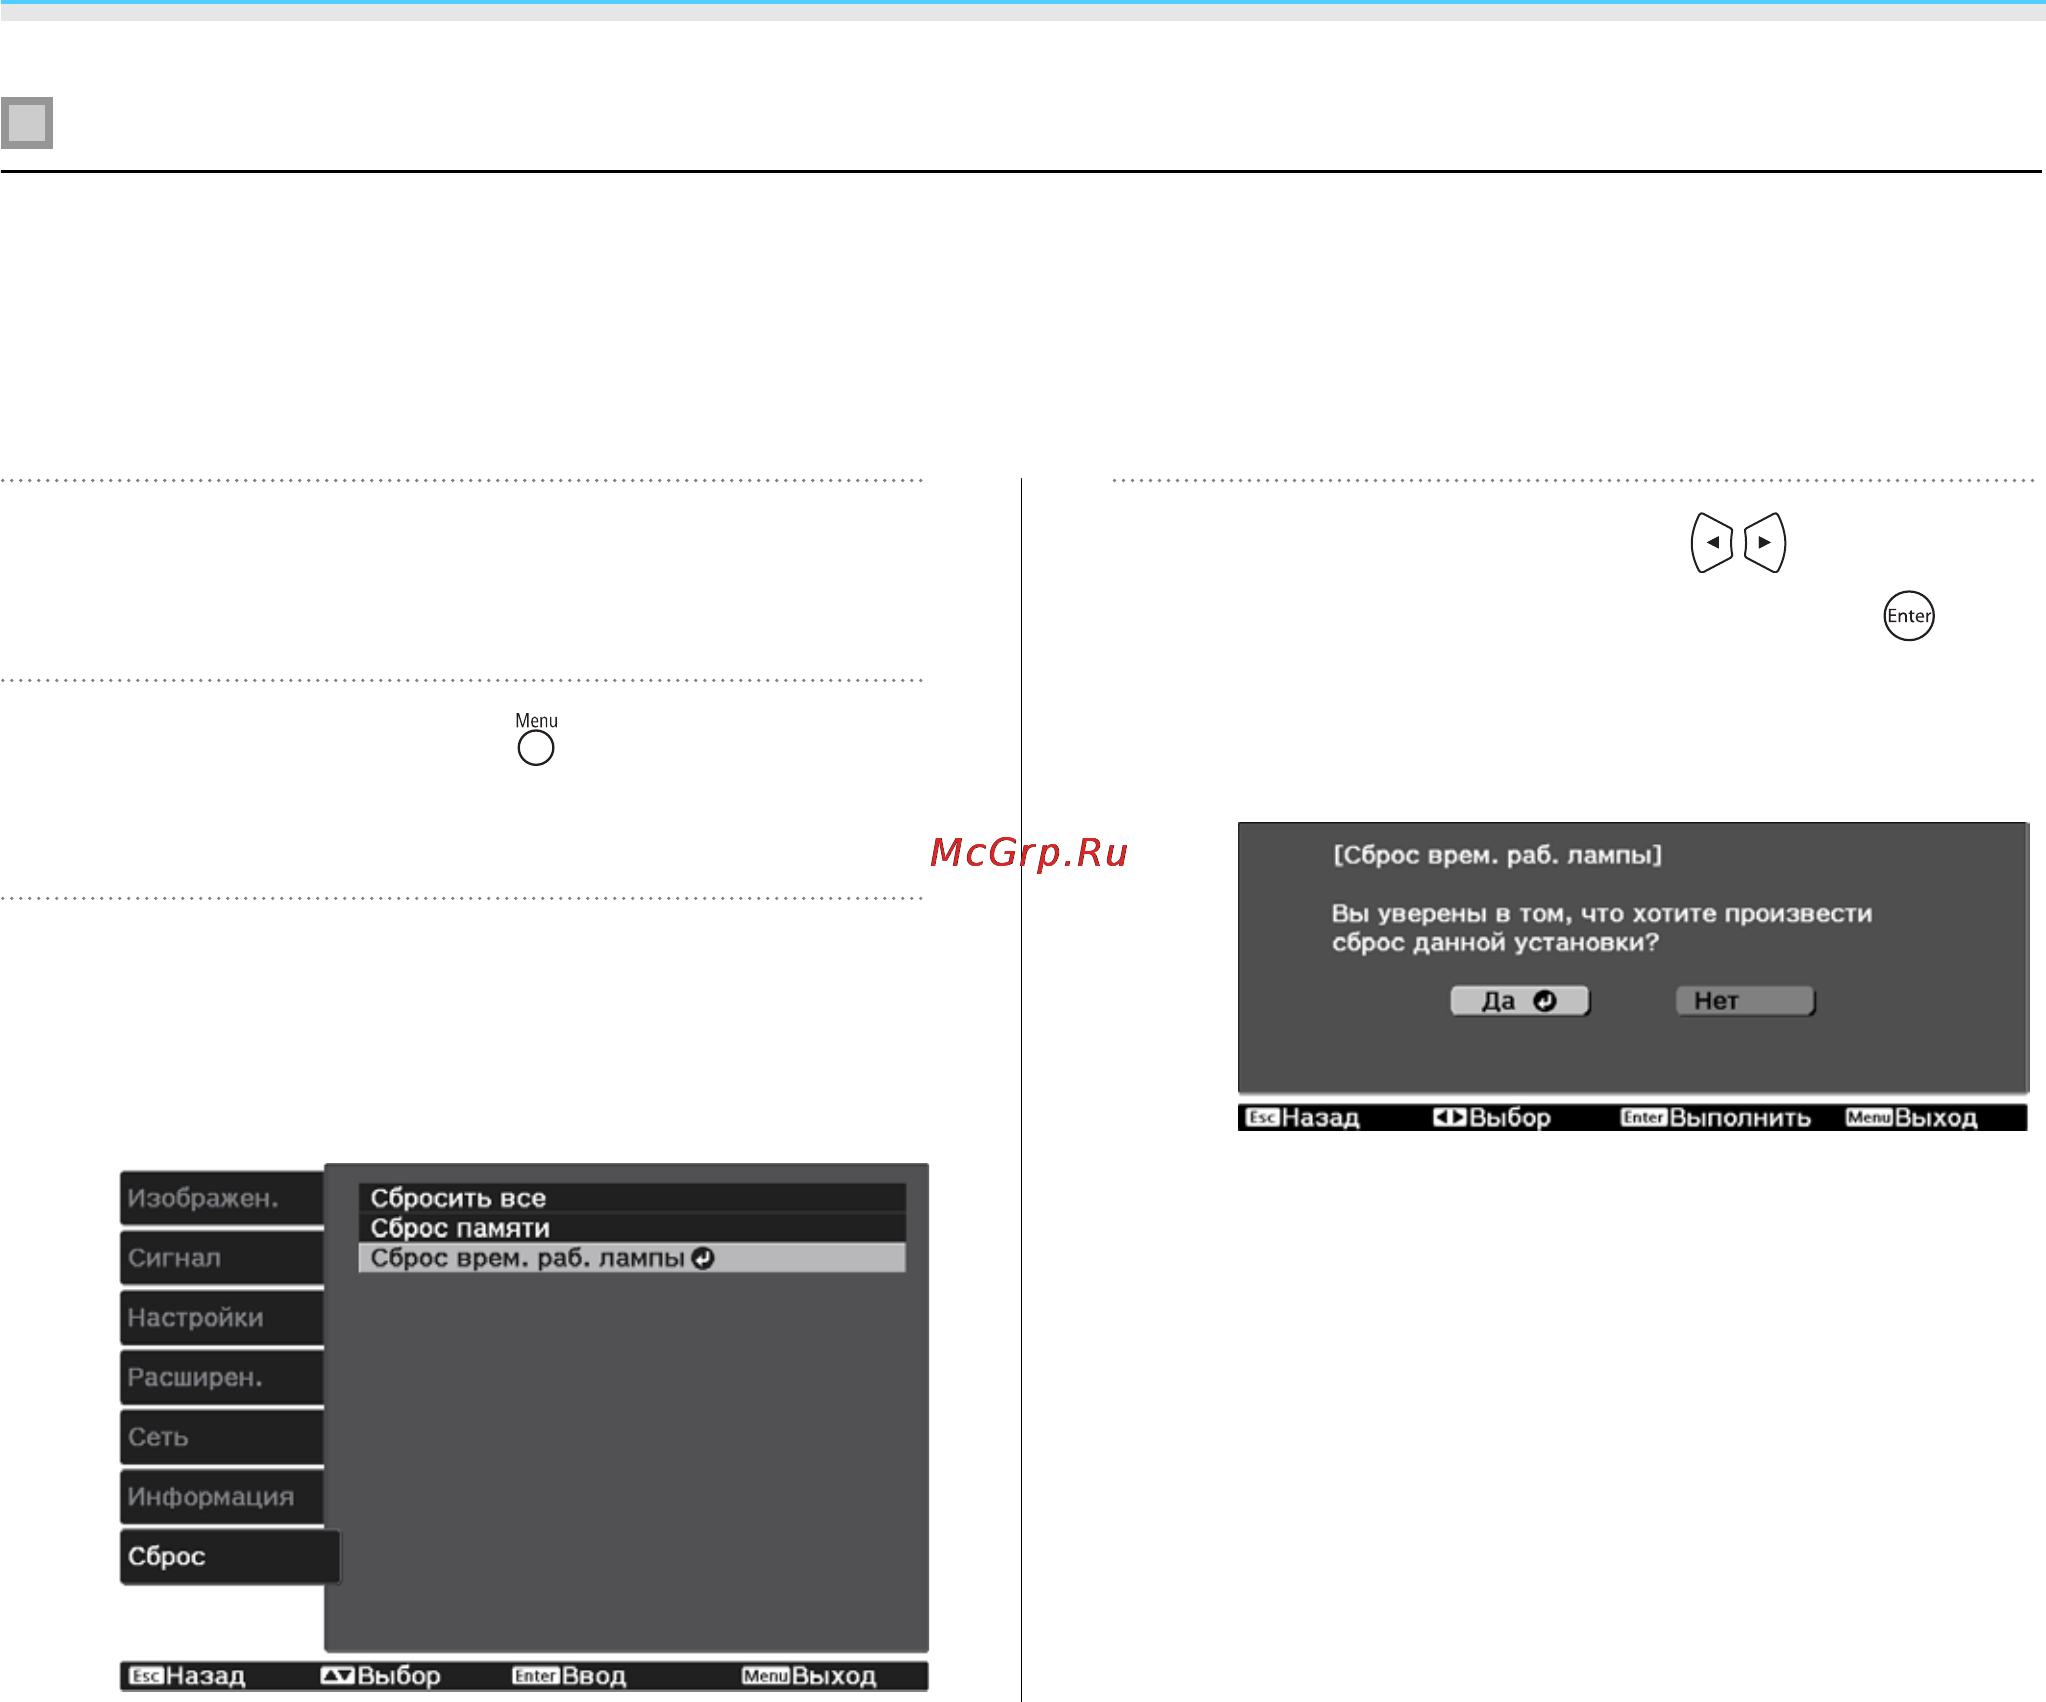Switch to the Расширен. menu tab
This screenshot has width=2046, height=1702.
pyautogui.click(x=222, y=1377)
